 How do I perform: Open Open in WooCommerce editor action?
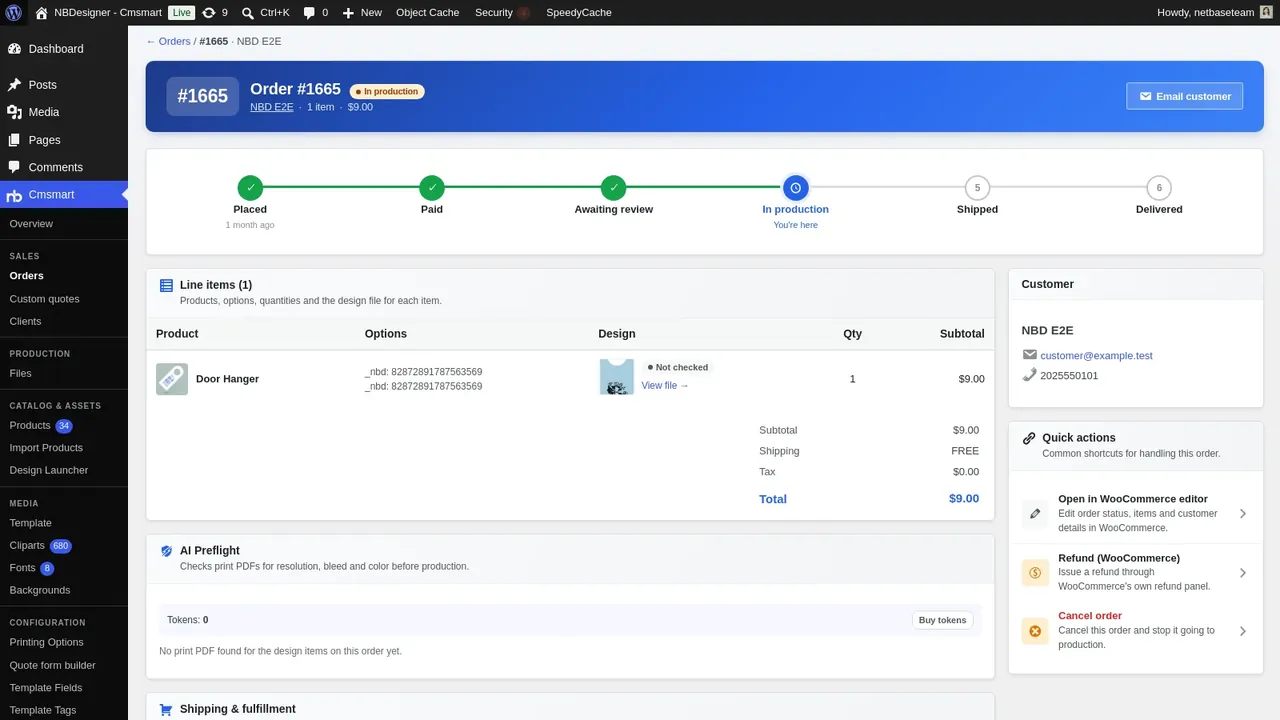pos(1136,513)
